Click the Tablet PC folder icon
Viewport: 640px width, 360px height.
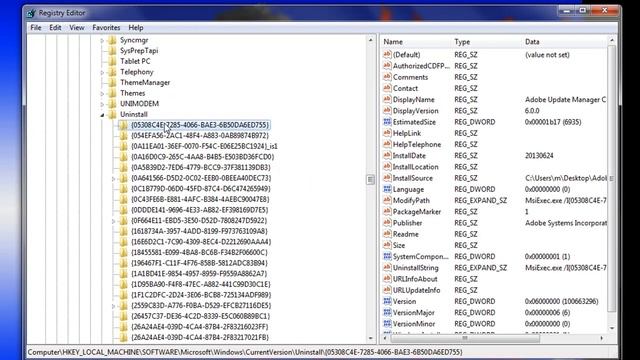(112, 61)
